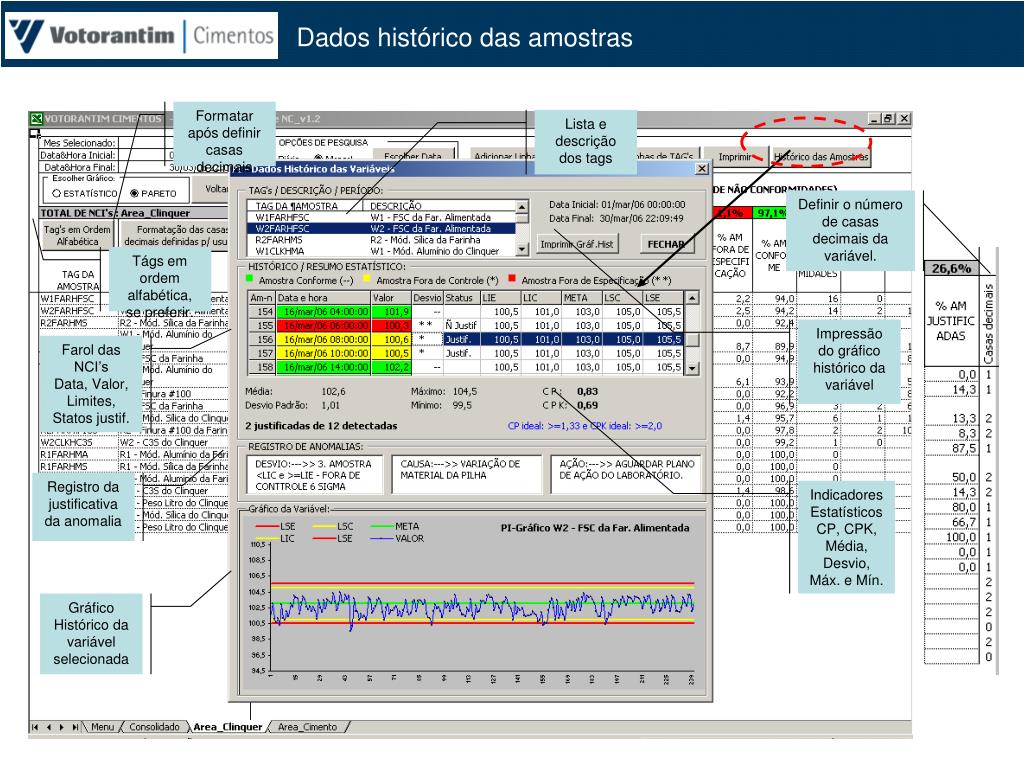This screenshot has height=768, width=1024.
Task: Go to last sheet with the tab navigation arrow
Action: pos(75,727)
